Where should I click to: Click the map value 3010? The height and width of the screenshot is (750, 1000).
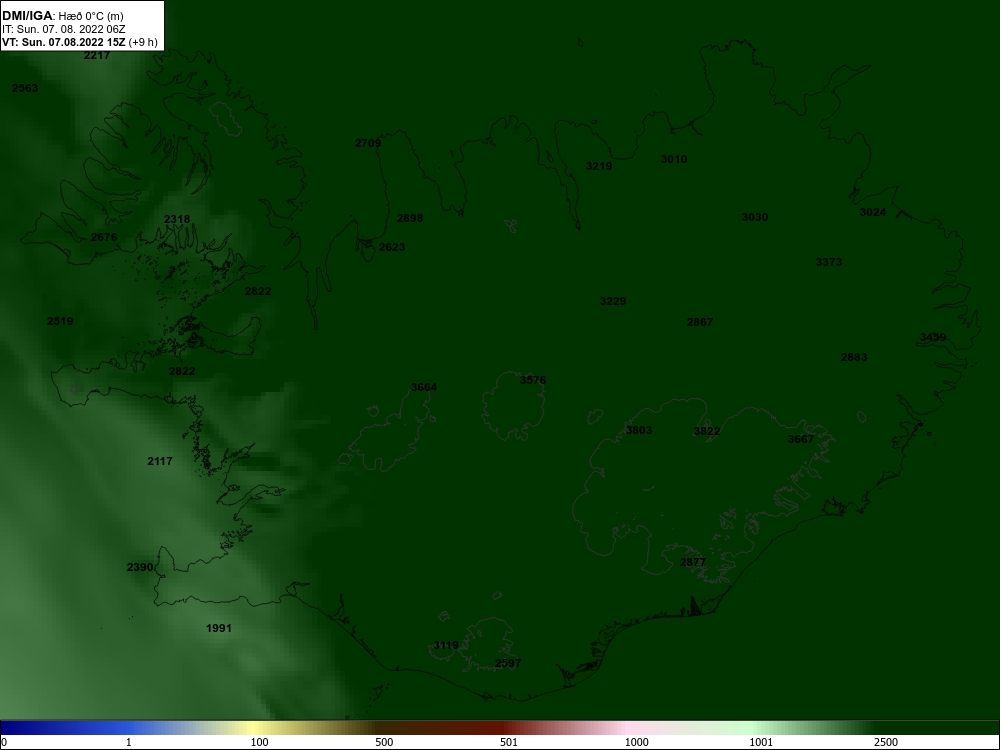tap(674, 159)
